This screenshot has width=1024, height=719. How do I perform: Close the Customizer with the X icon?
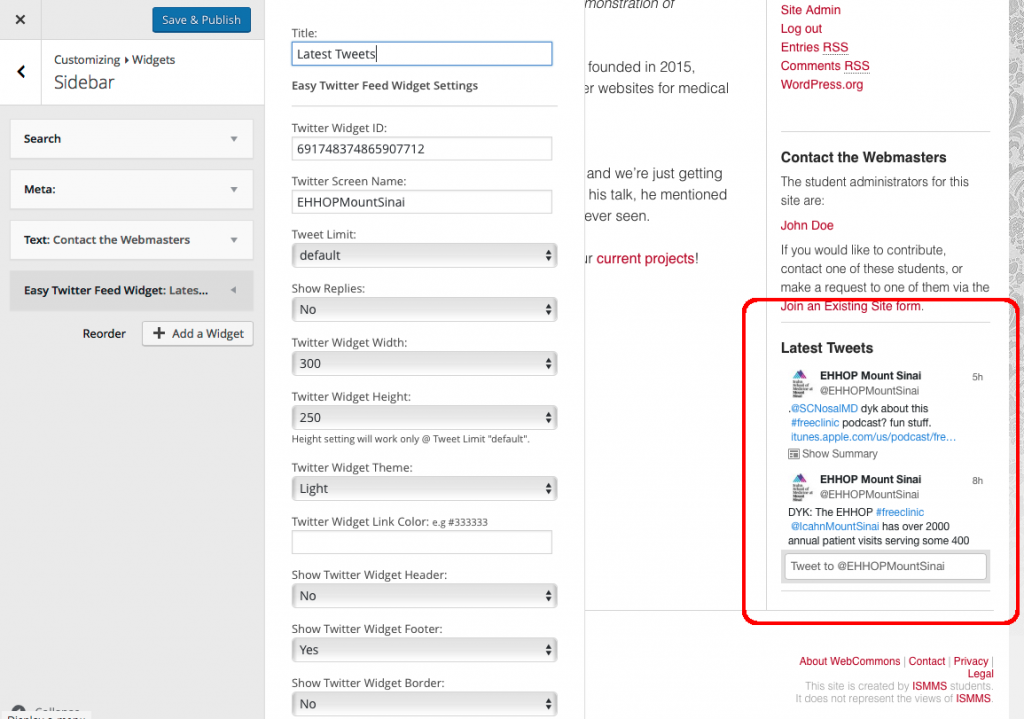pyautogui.click(x=20, y=20)
